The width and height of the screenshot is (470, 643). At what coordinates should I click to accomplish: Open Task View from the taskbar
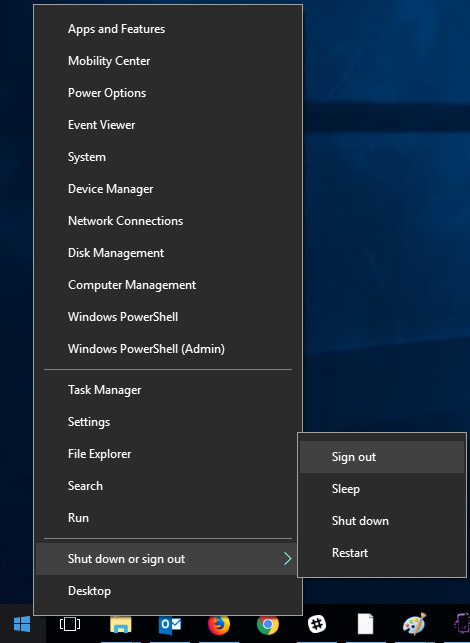[x=70, y=624]
